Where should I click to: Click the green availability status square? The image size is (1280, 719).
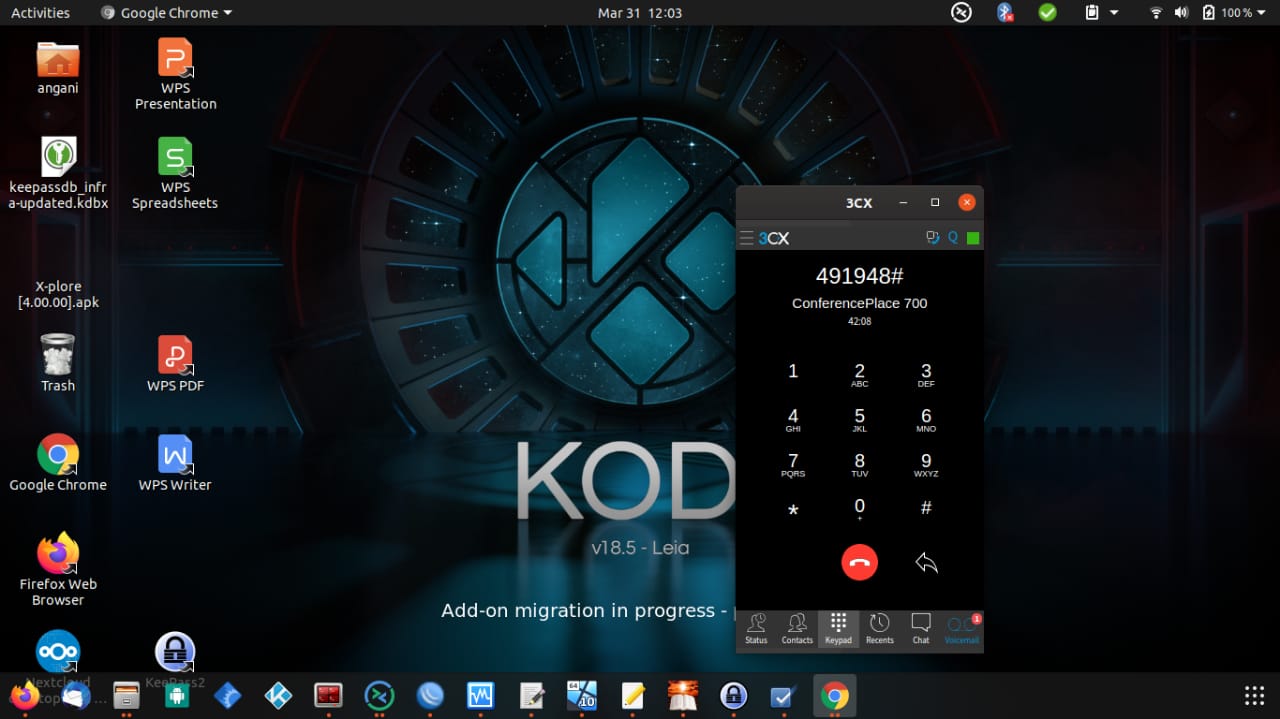973,238
